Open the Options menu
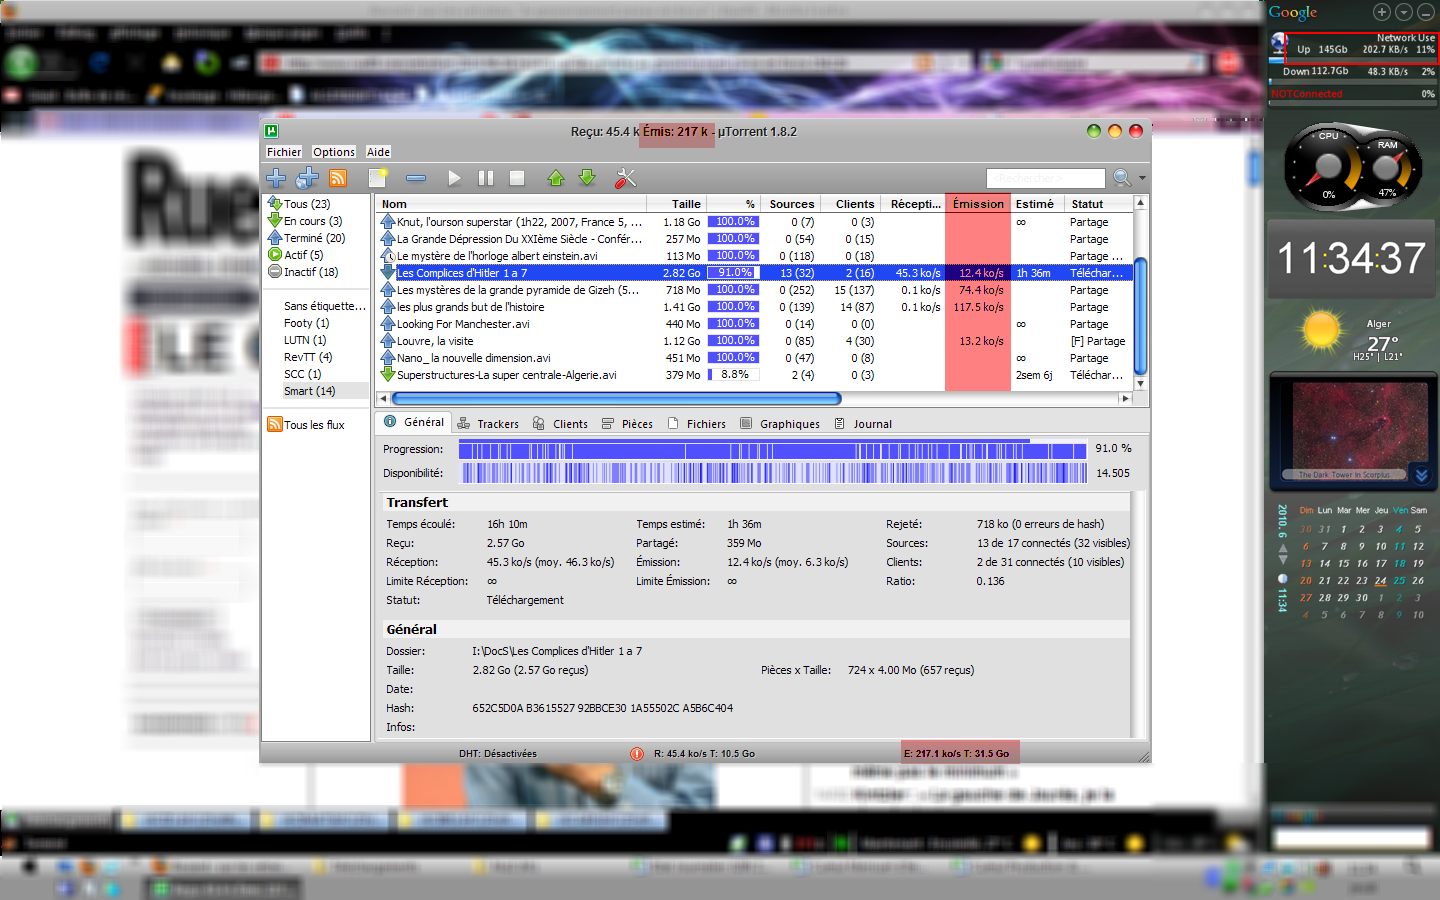Image resolution: width=1440 pixels, height=900 pixels. point(333,152)
